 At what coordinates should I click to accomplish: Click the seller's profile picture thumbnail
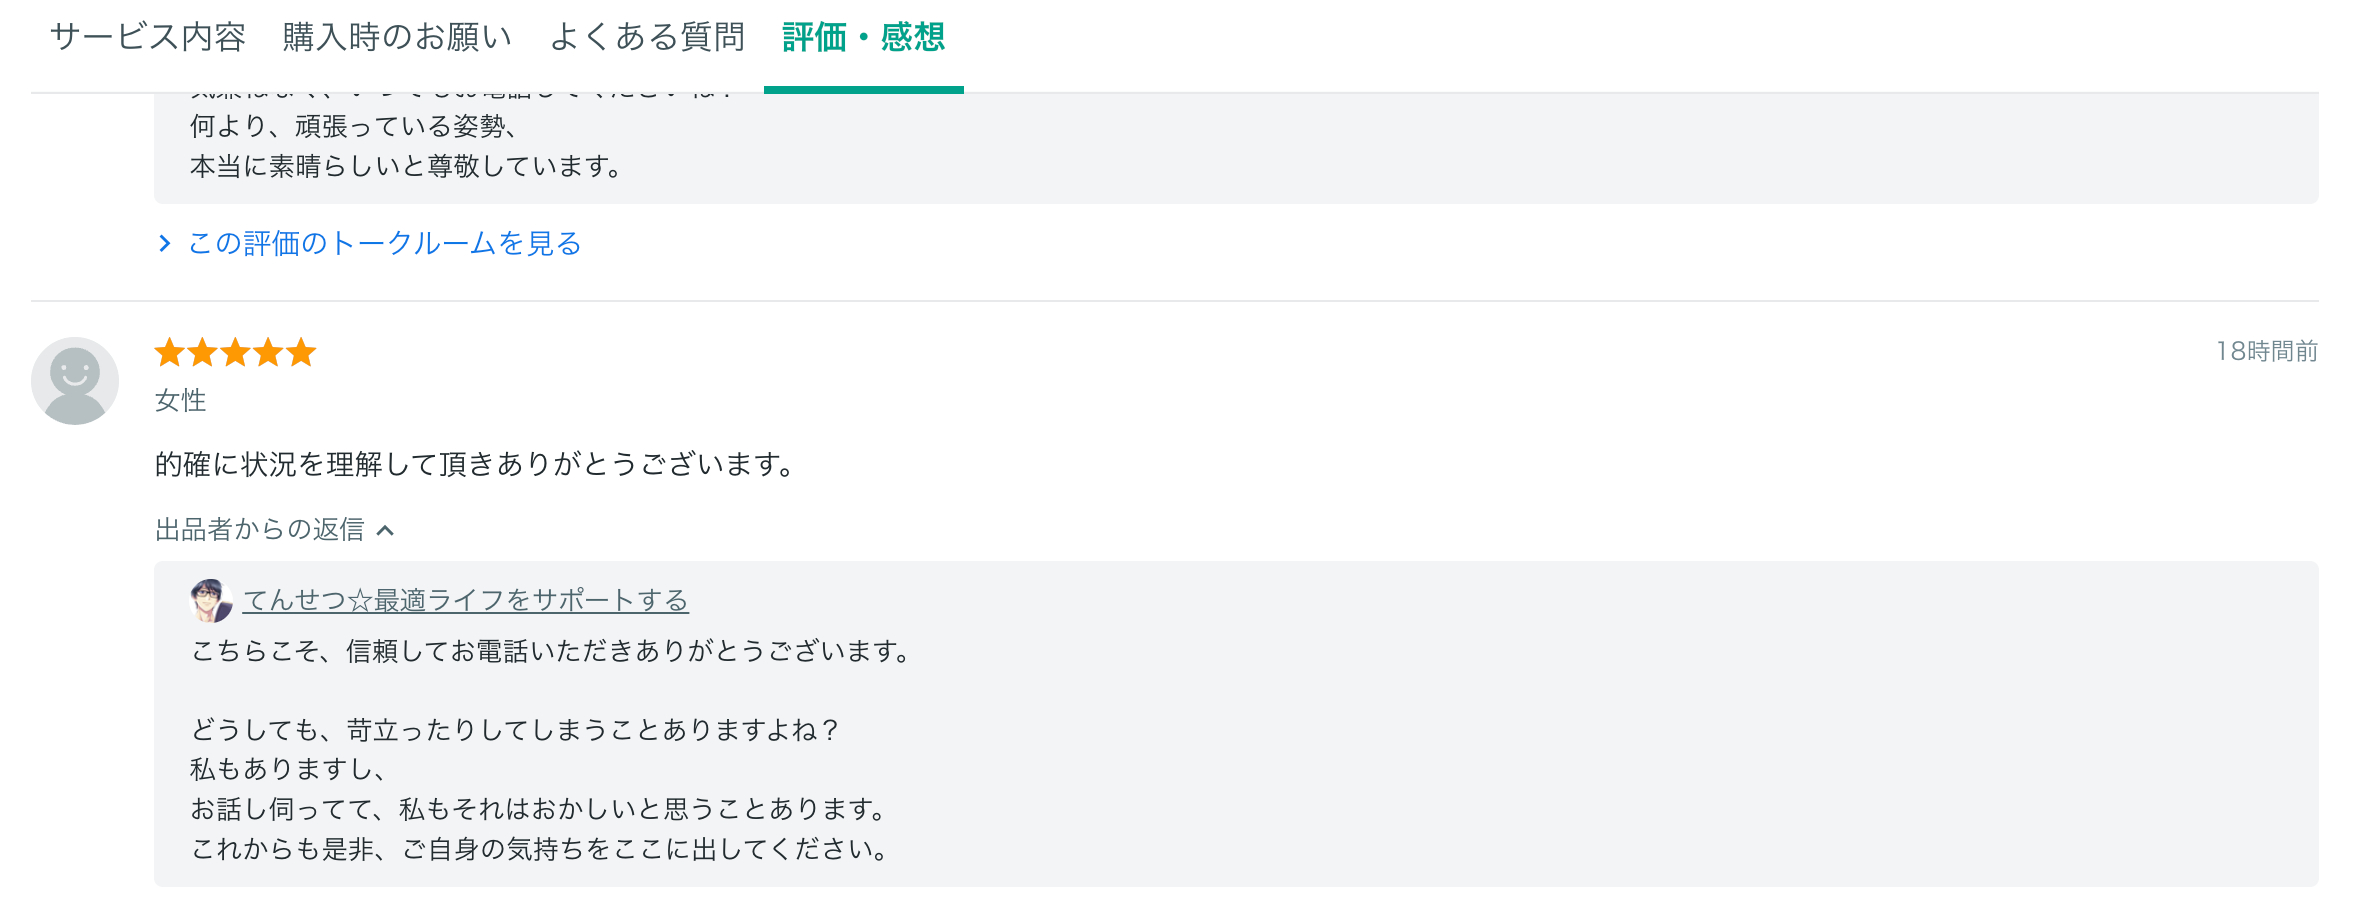(x=210, y=601)
